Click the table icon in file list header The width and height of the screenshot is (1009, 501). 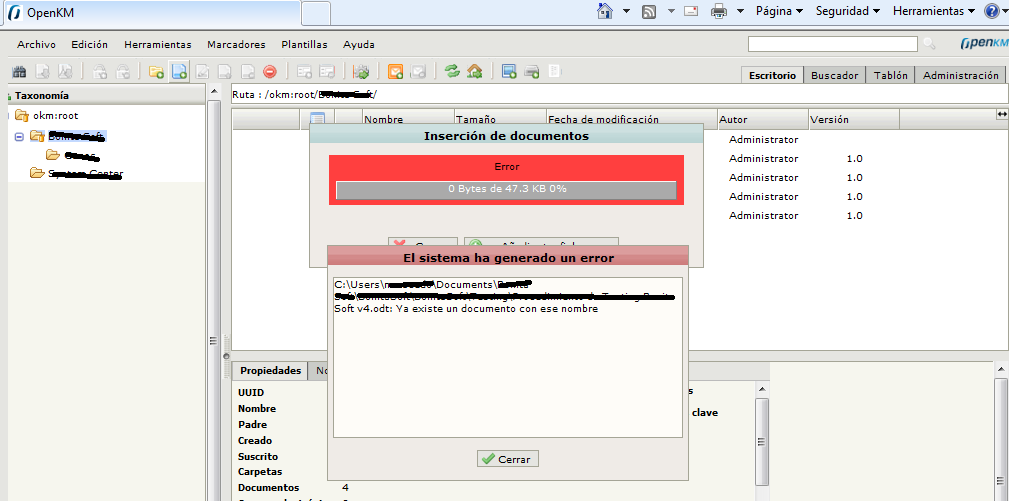(317, 118)
